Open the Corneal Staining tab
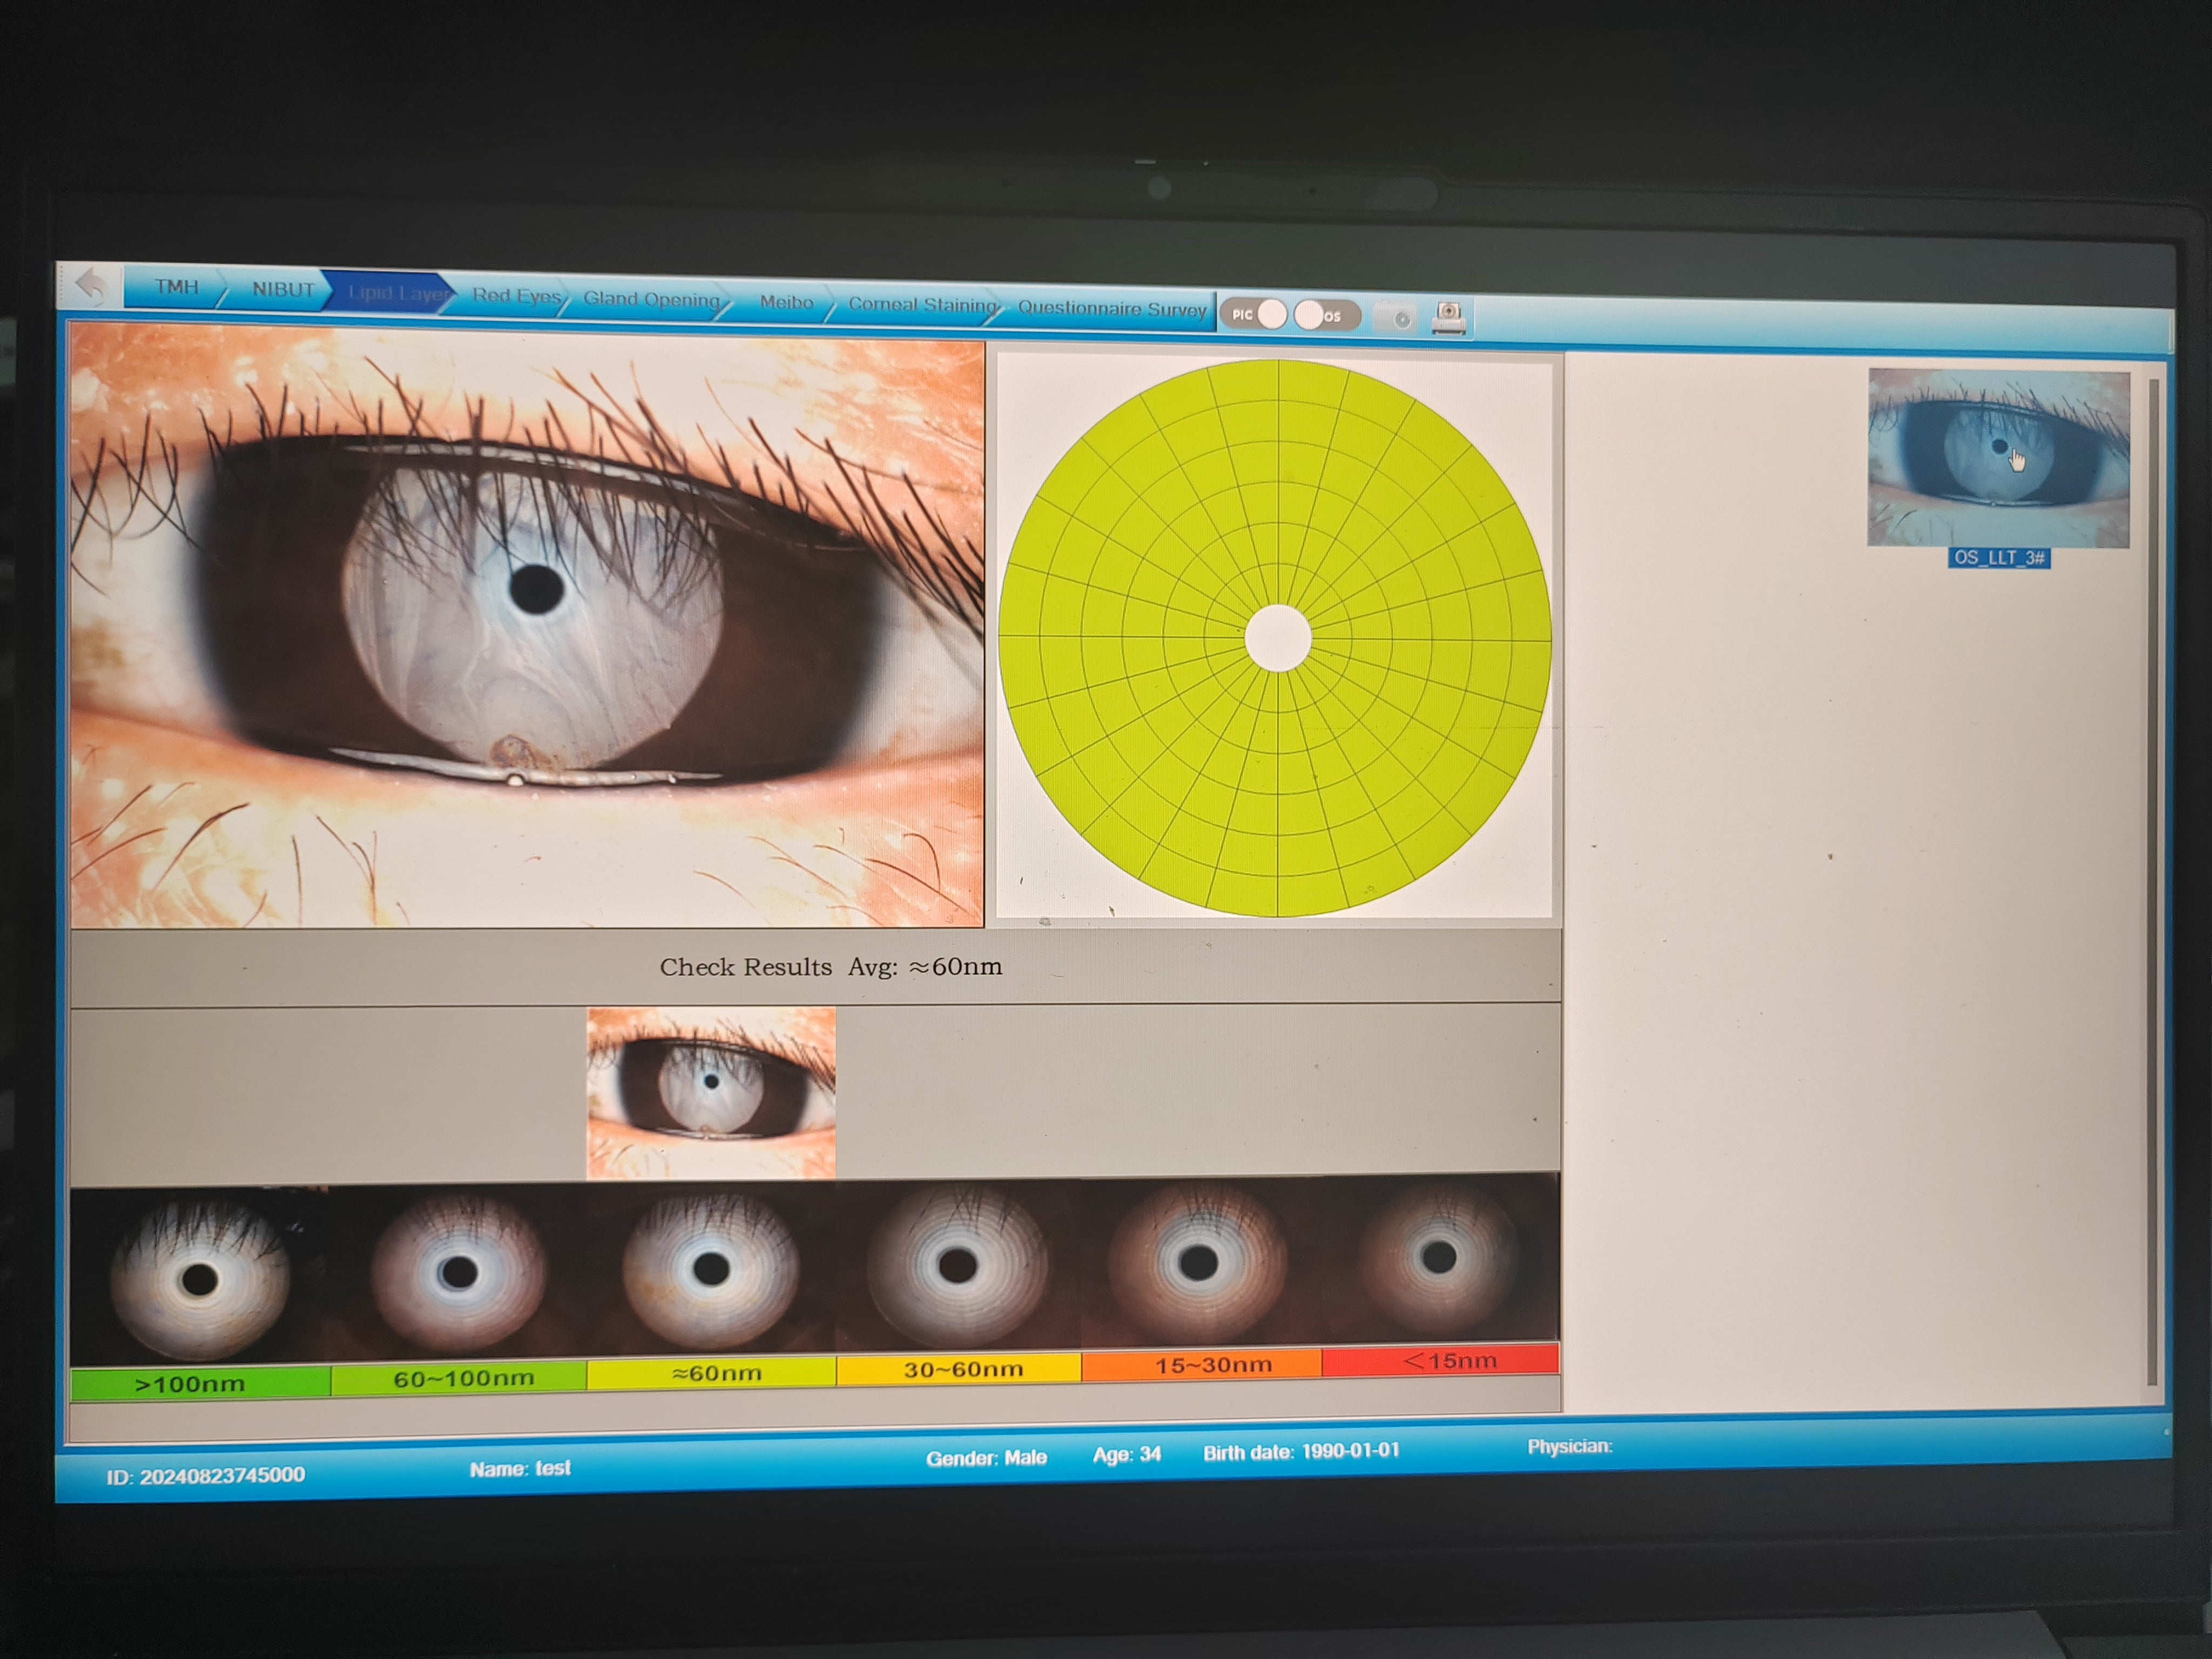 tap(919, 305)
